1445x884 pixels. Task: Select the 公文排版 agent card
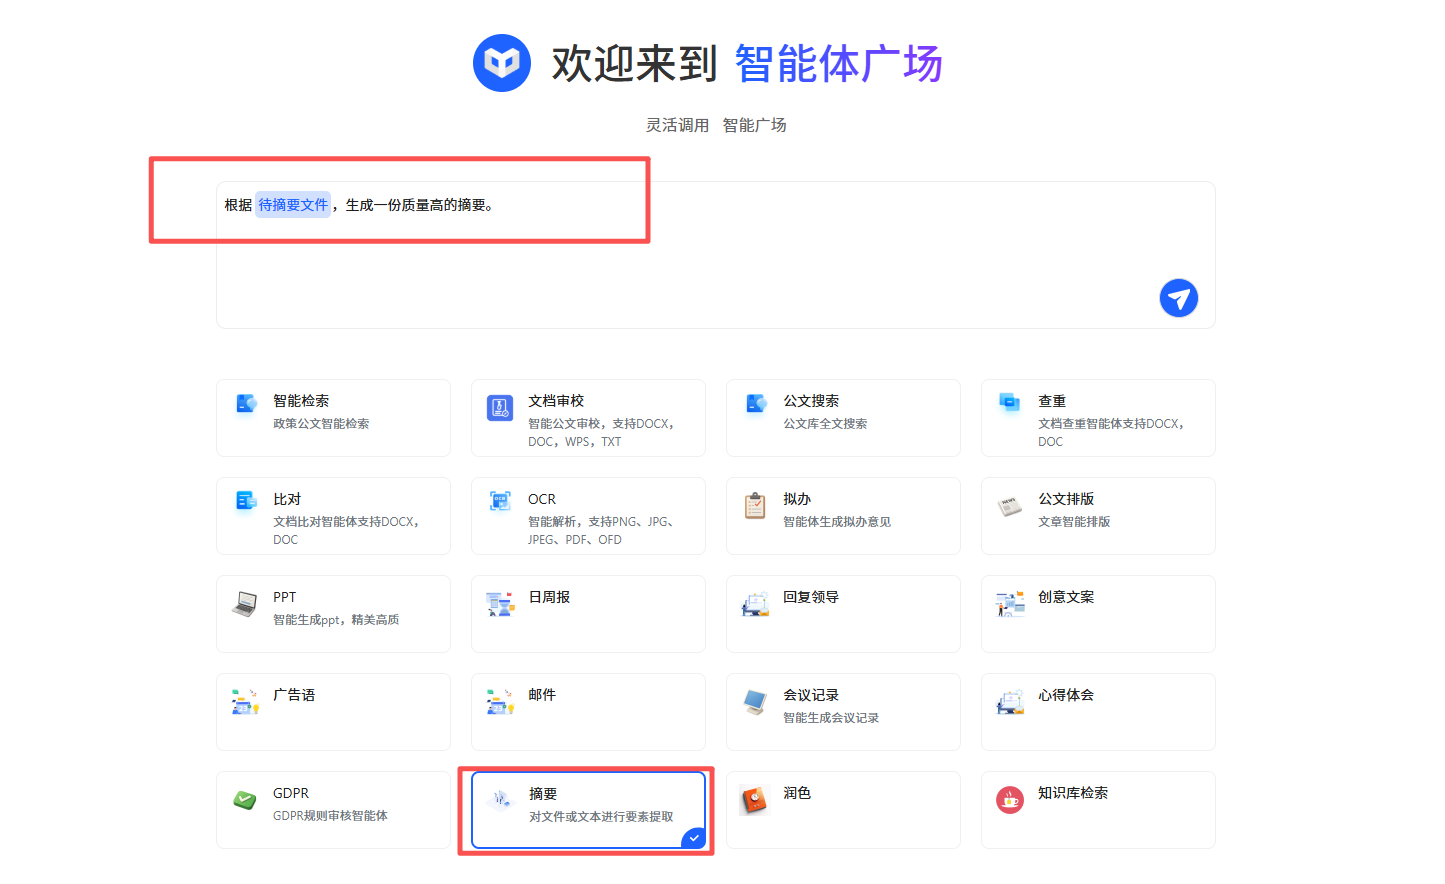point(1098,516)
